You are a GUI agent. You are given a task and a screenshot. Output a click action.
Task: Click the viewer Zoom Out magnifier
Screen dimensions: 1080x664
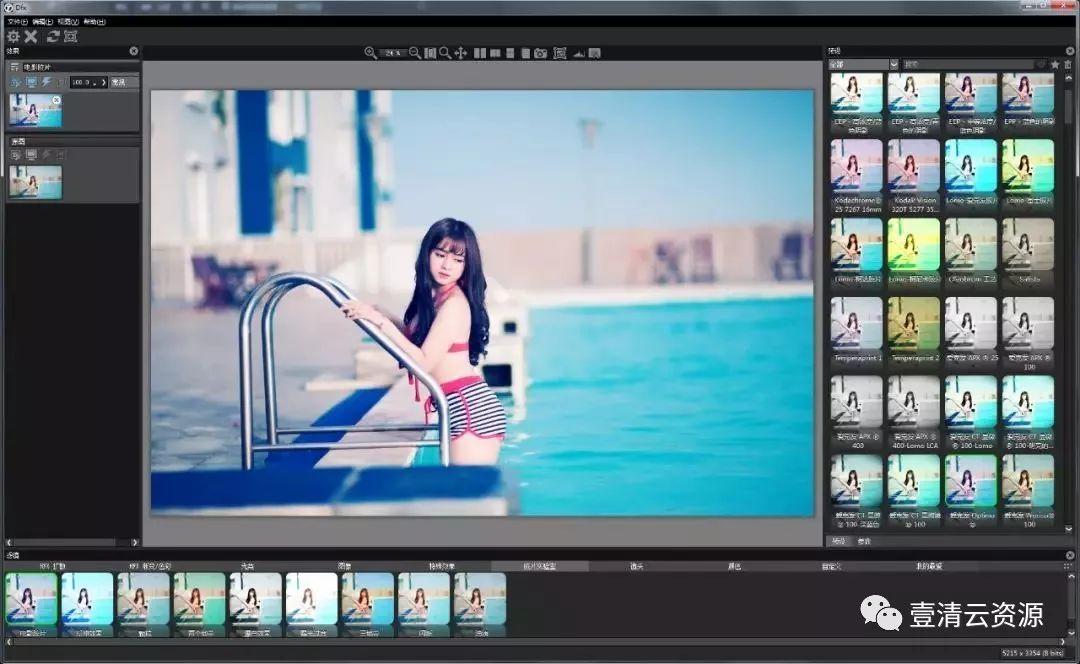(415, 53)
